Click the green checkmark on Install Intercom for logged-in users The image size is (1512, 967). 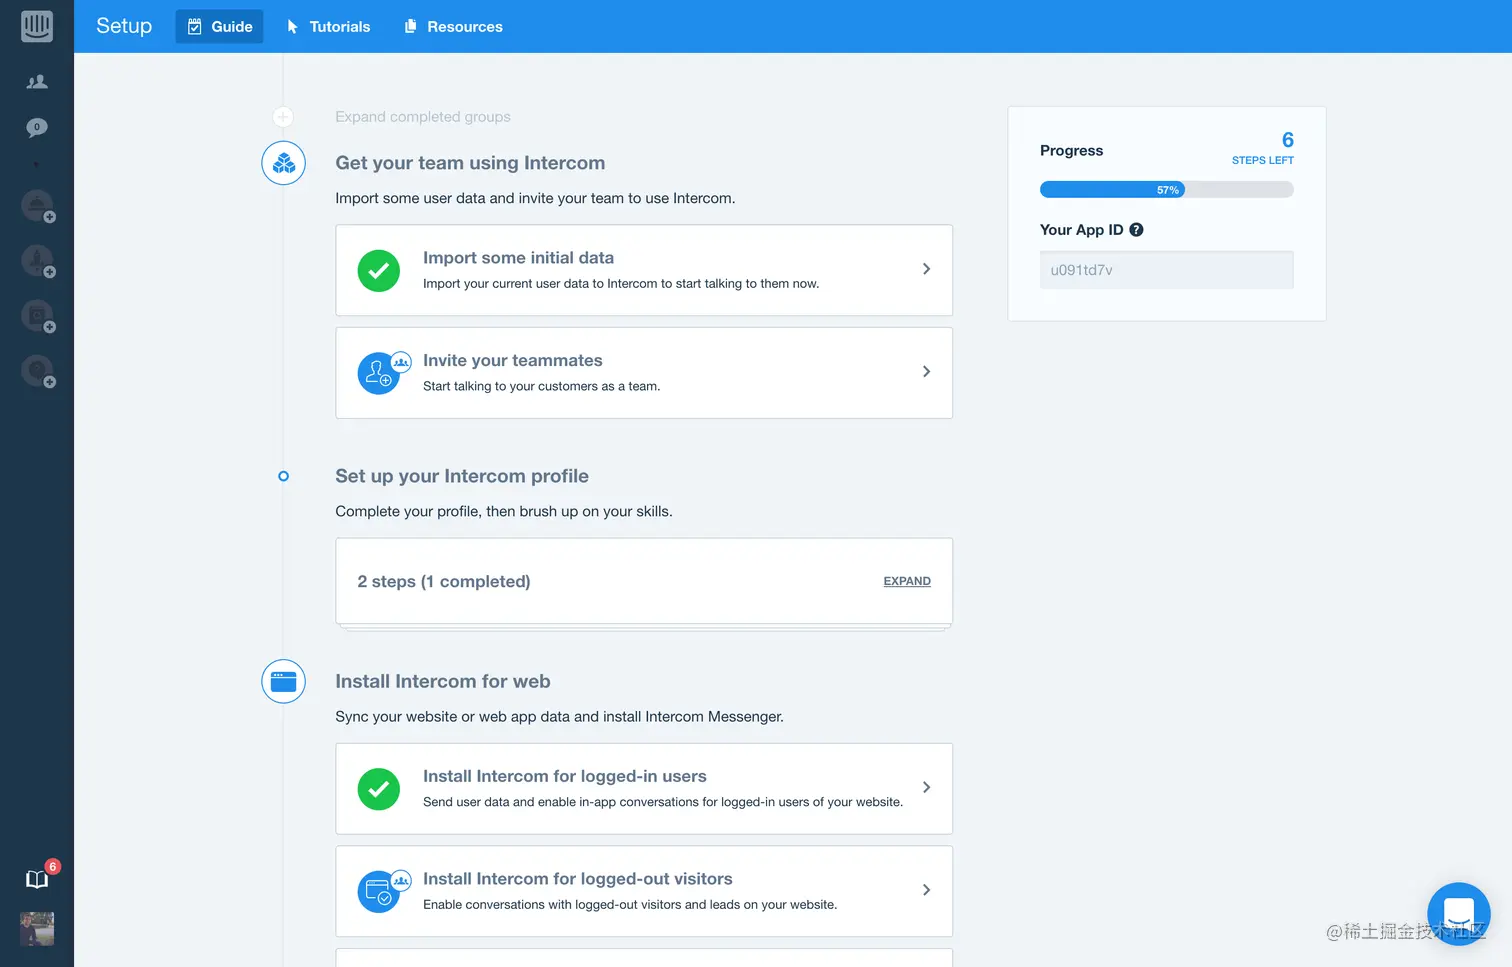(x=378, y=788)
